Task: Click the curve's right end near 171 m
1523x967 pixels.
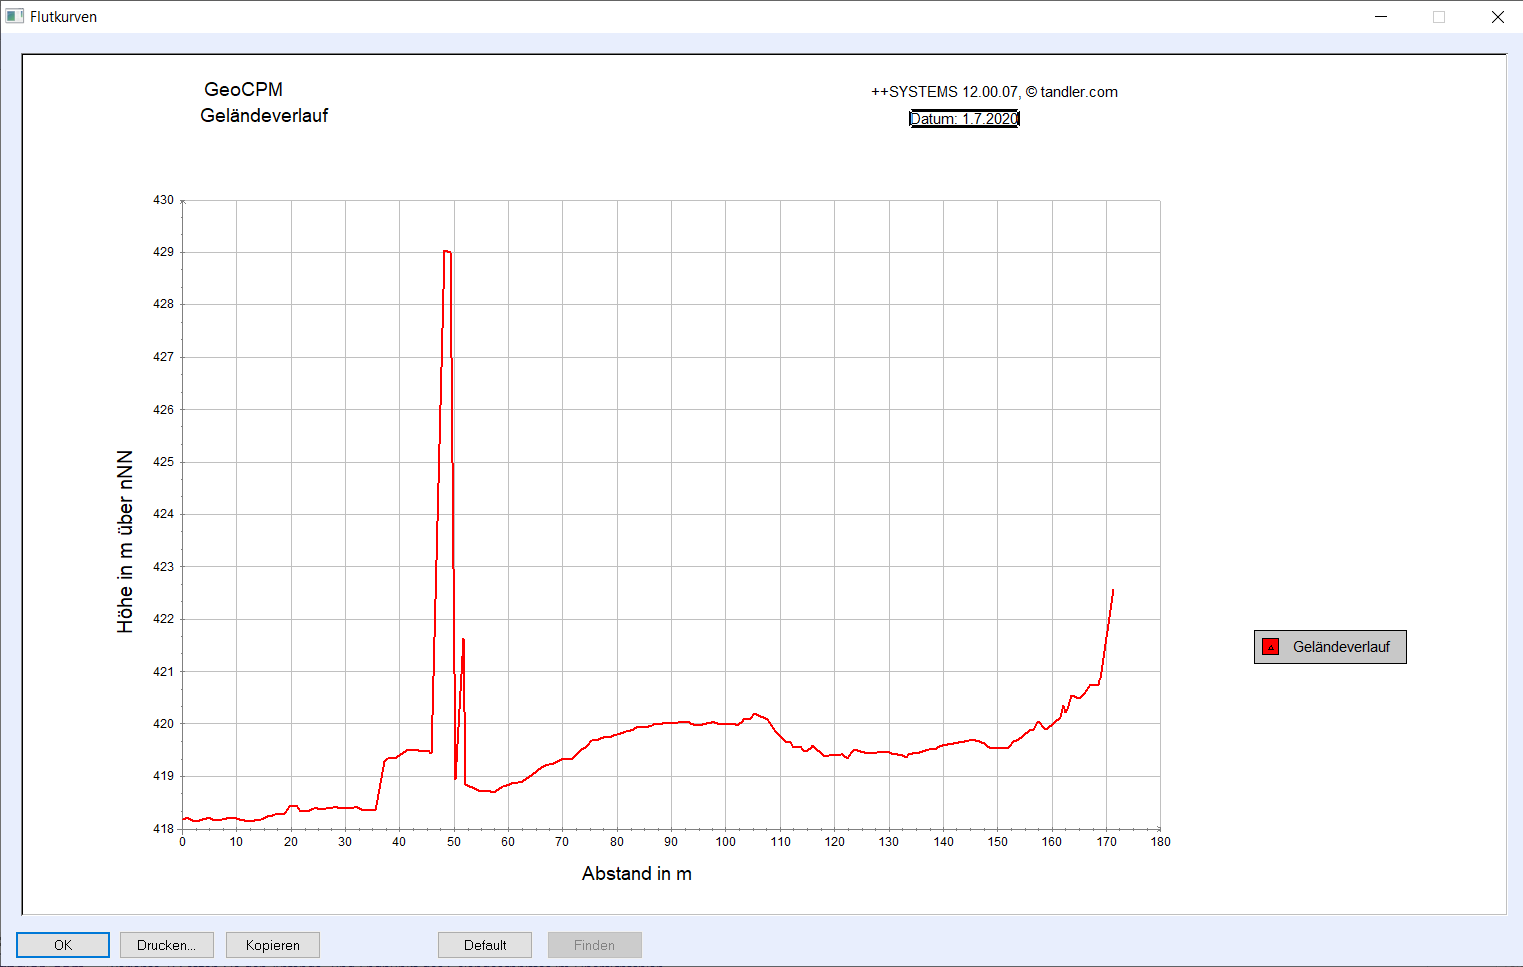Action: click(x=1112, y=592)
